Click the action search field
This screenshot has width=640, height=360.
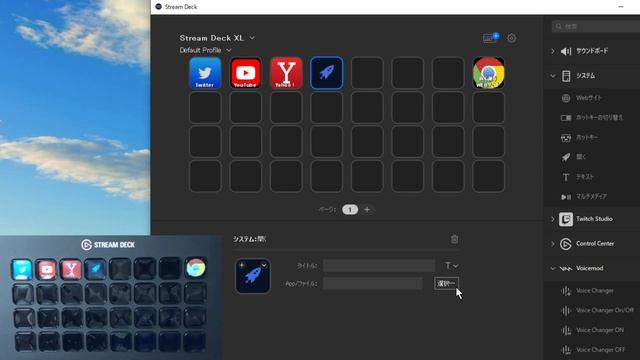[597, 27]
